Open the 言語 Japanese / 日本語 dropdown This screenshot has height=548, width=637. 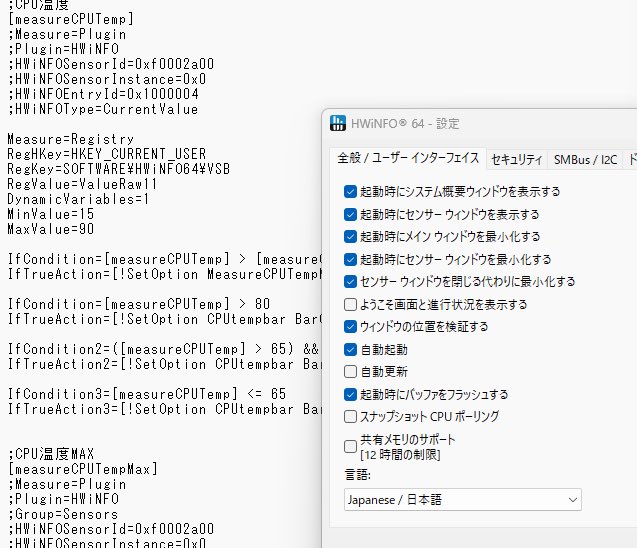pos(463,500)
